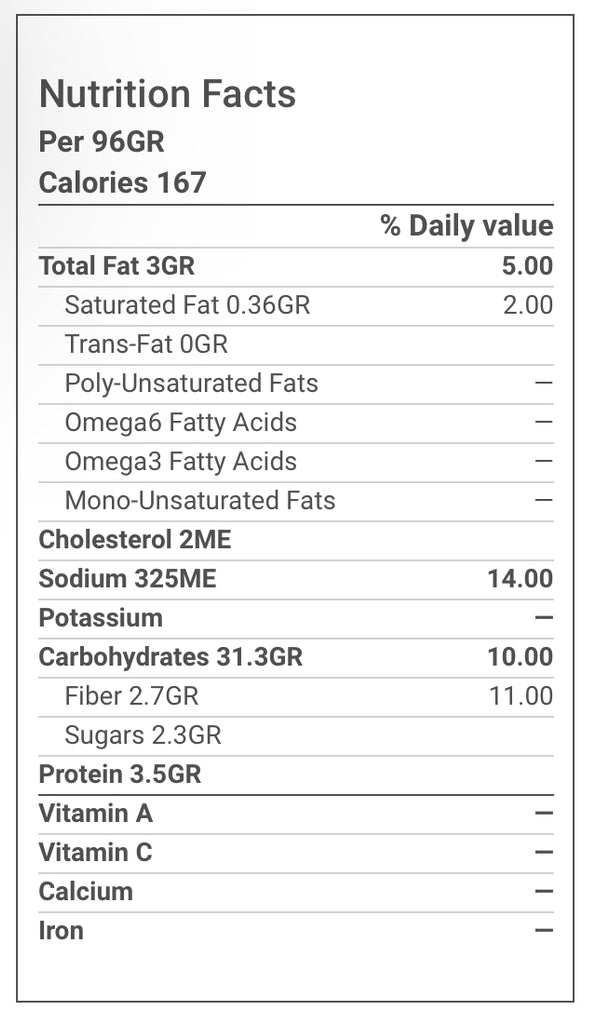The image size is (597, 1024).
Task: Click the Trans-Fat 0GR row
Action: (x=296, y=345)
